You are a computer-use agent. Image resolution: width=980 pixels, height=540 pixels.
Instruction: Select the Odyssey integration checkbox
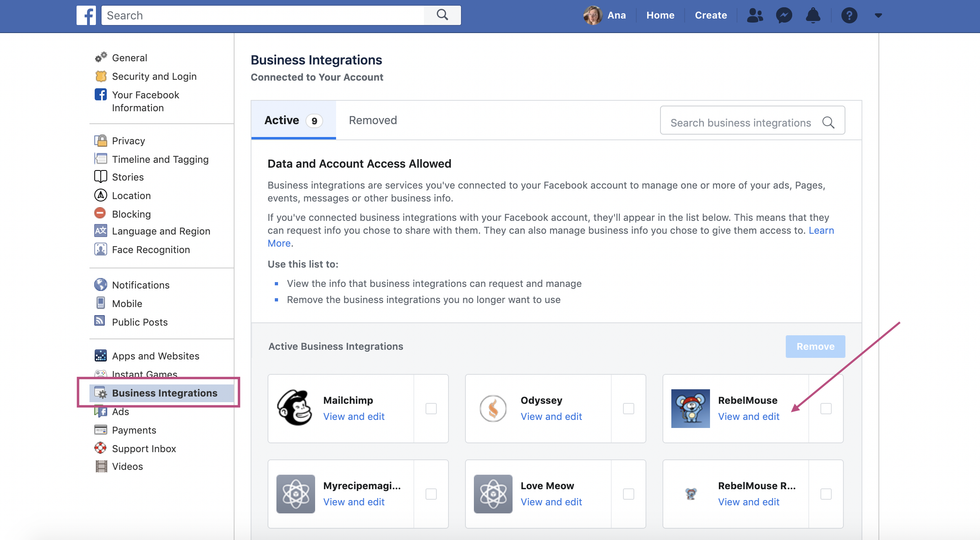(628, 408)
